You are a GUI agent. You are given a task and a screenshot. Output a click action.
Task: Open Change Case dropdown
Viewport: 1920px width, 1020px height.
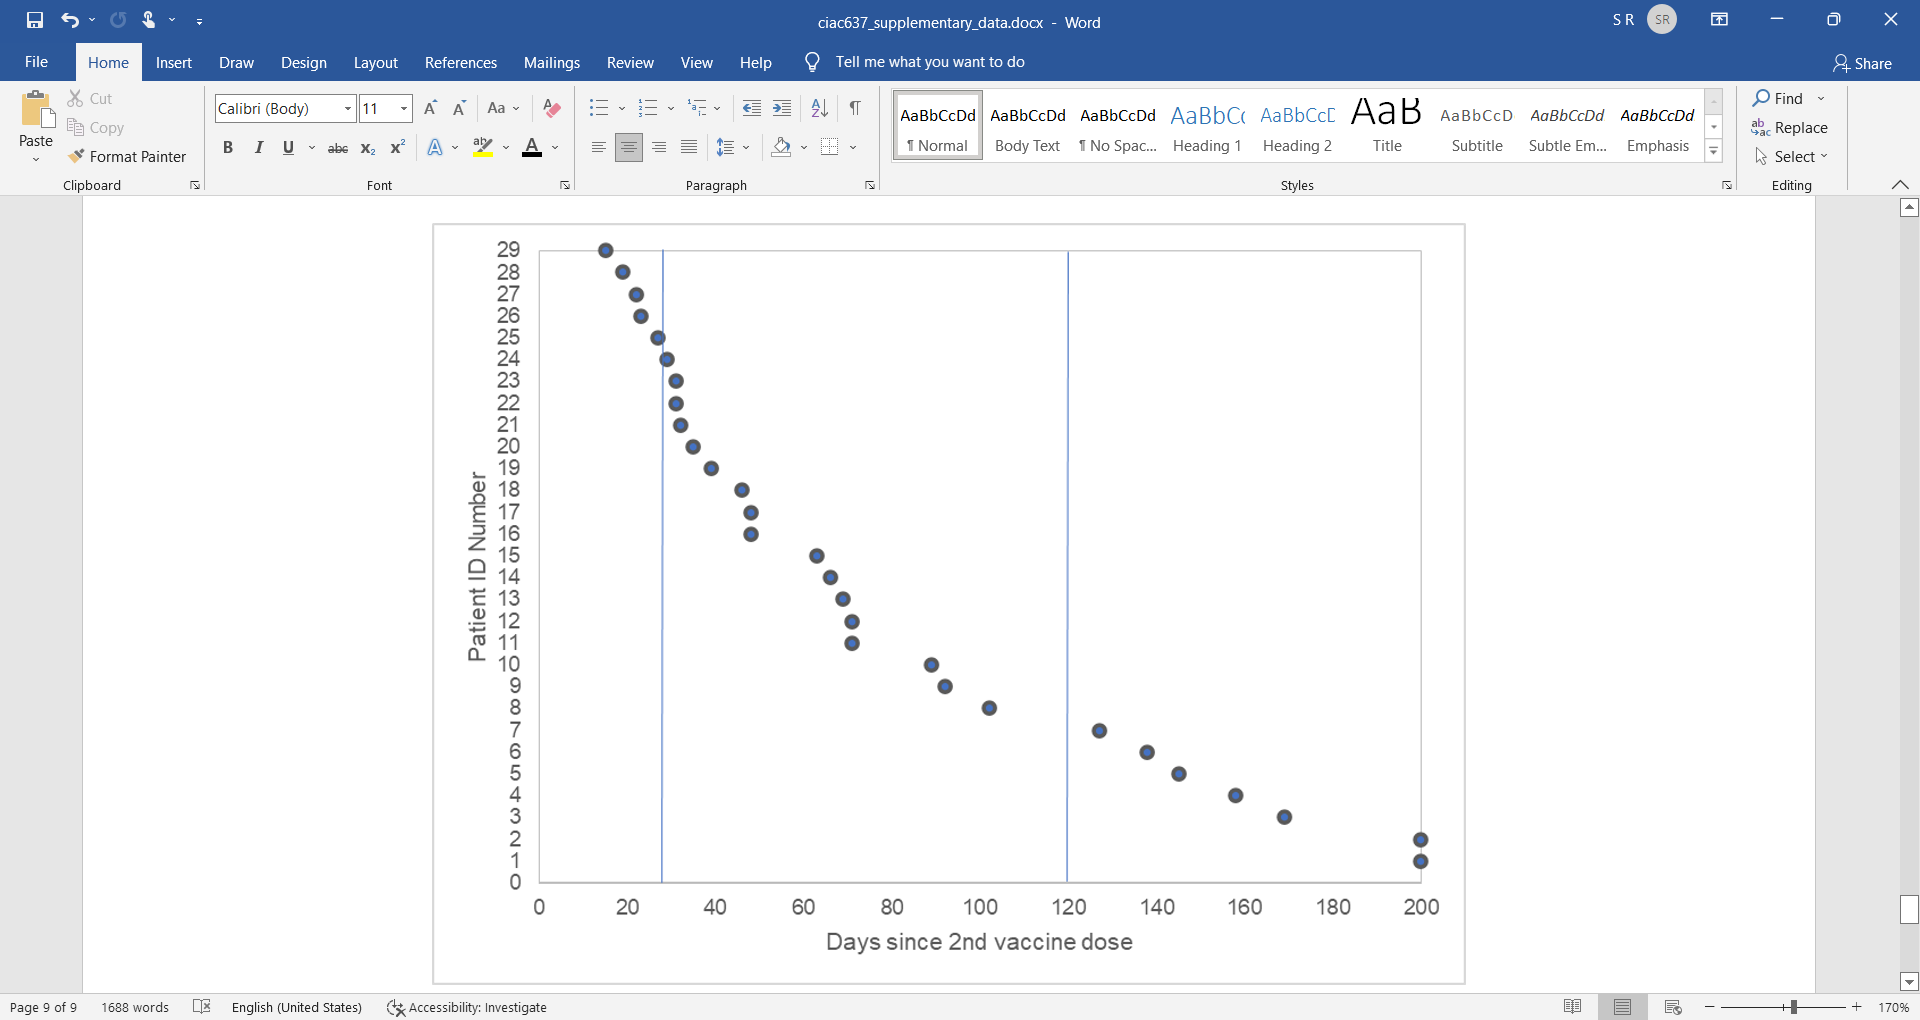503,108
